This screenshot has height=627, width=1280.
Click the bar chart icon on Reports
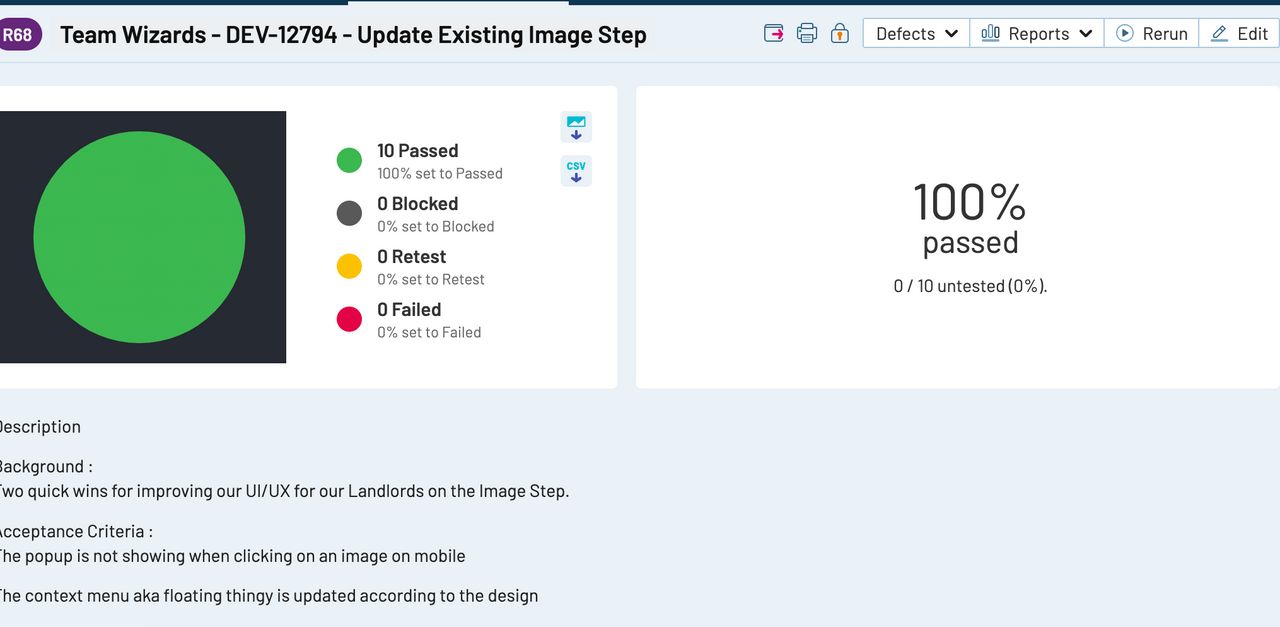coord(990,33)
